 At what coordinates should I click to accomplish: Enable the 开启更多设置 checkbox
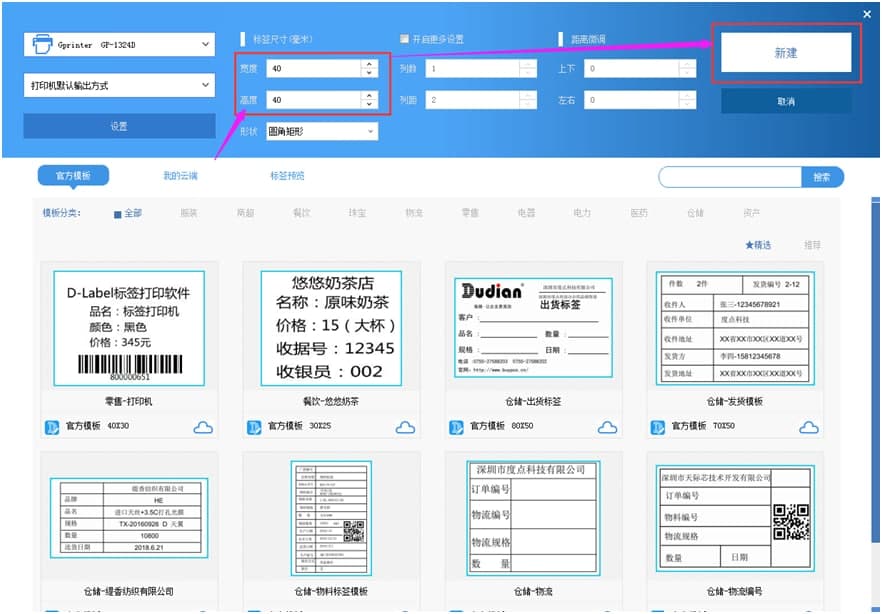[404, 39]
